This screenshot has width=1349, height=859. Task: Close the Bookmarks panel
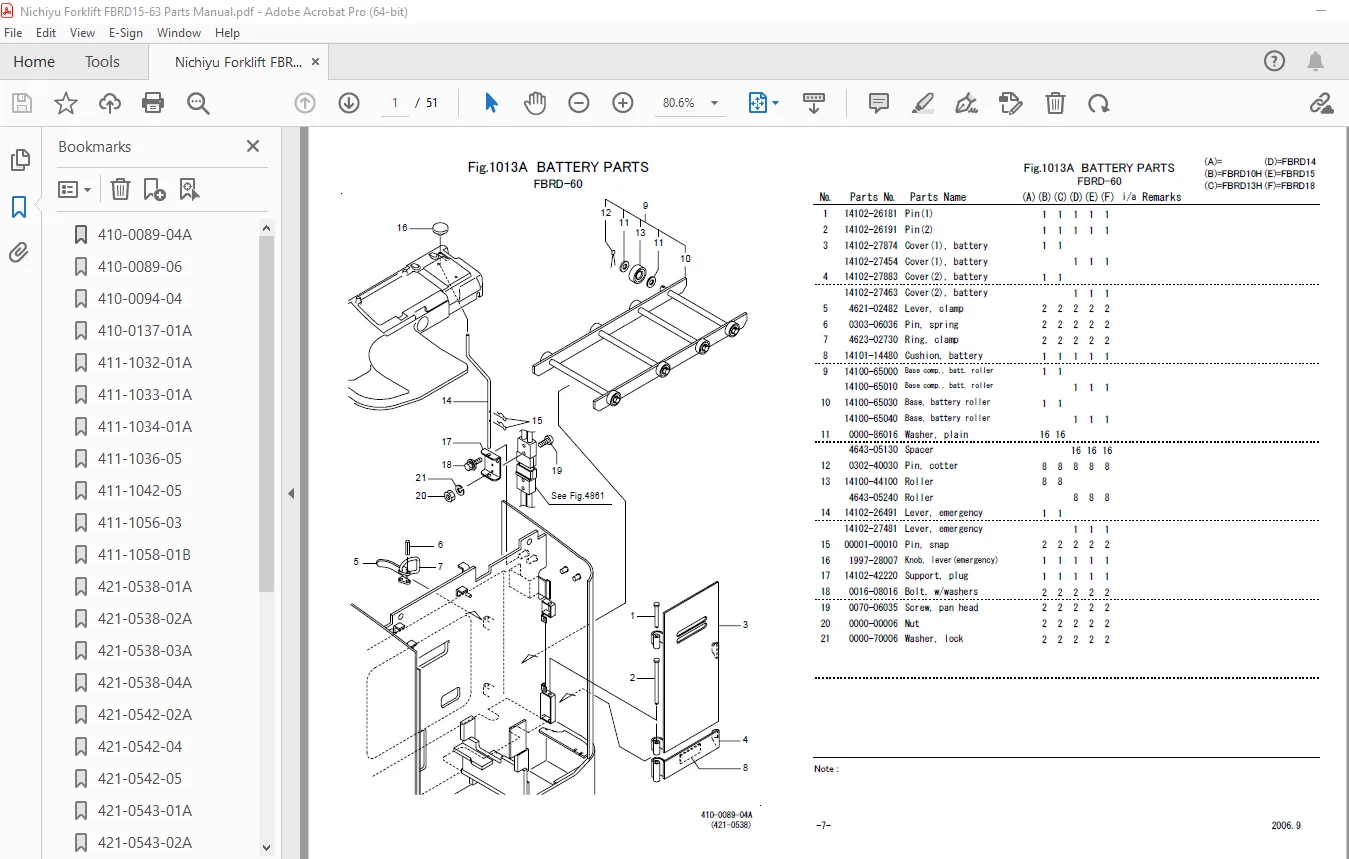click(253, 146)
